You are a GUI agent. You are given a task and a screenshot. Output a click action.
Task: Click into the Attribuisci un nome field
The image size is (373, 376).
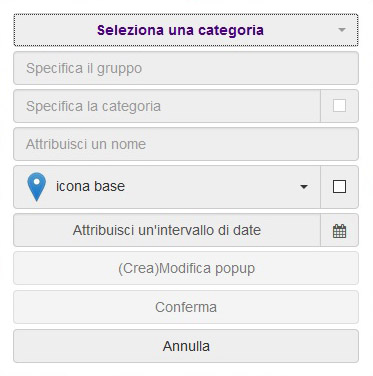pos(186,144)
